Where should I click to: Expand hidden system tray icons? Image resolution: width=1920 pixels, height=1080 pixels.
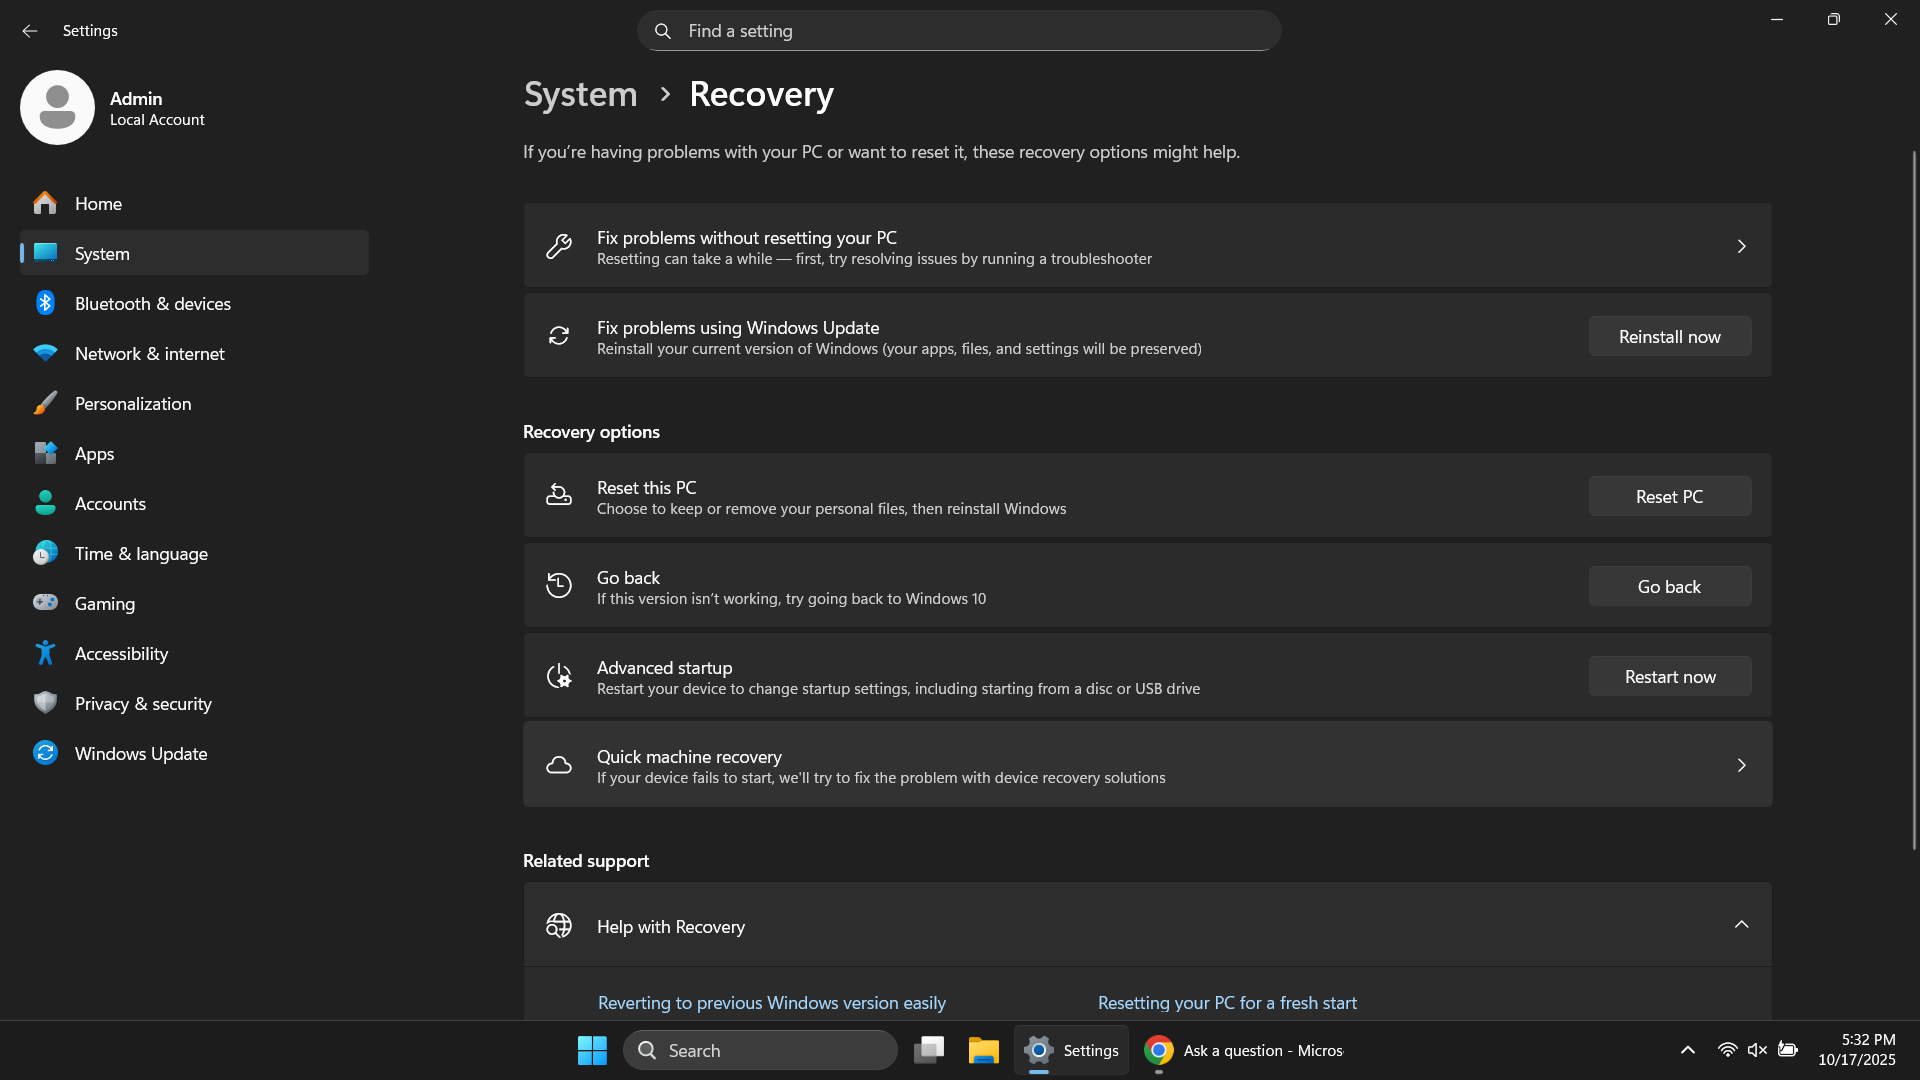point(1687,1050)
